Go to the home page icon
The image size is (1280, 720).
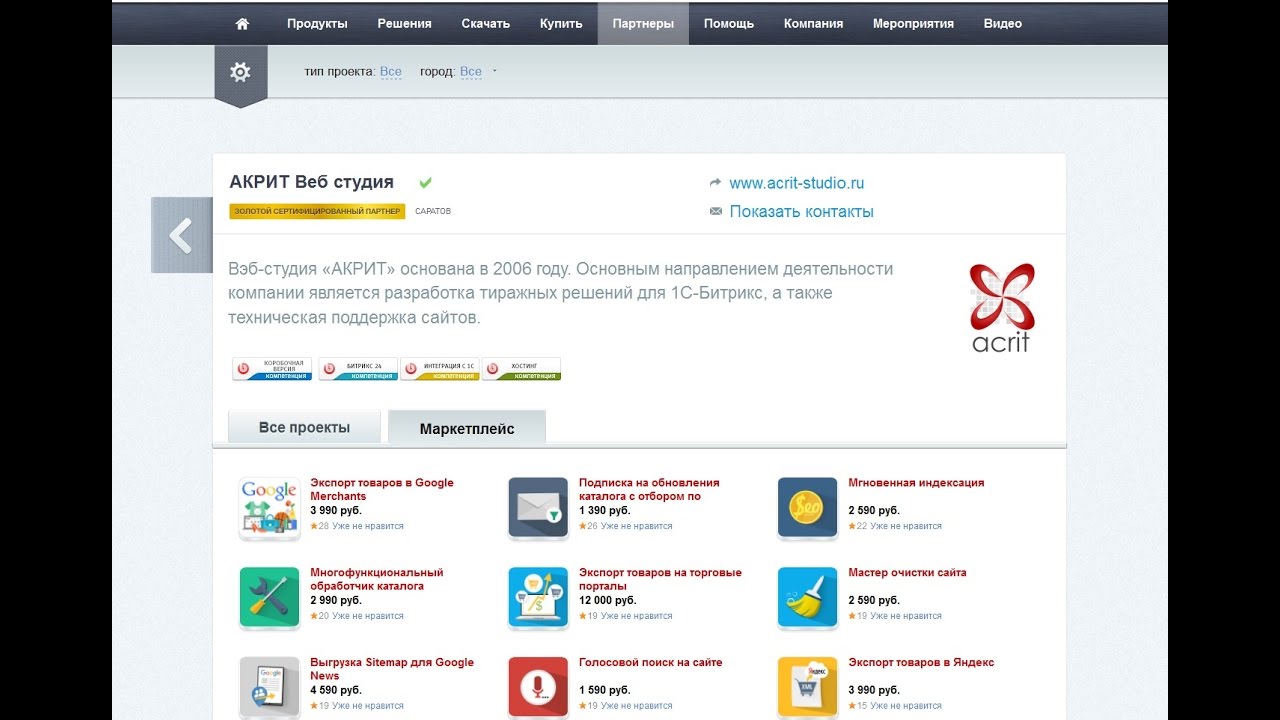point(242,24)
